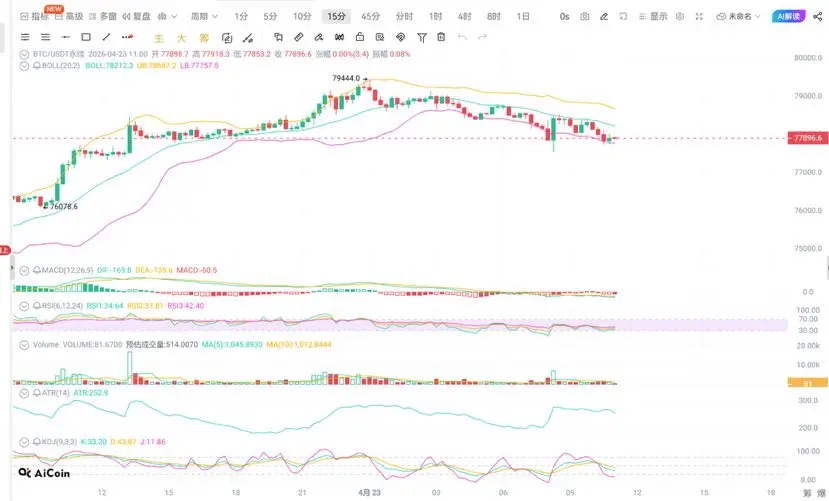Select the three horizontal lines tool

pyautogui.click(x=45, y=37)
